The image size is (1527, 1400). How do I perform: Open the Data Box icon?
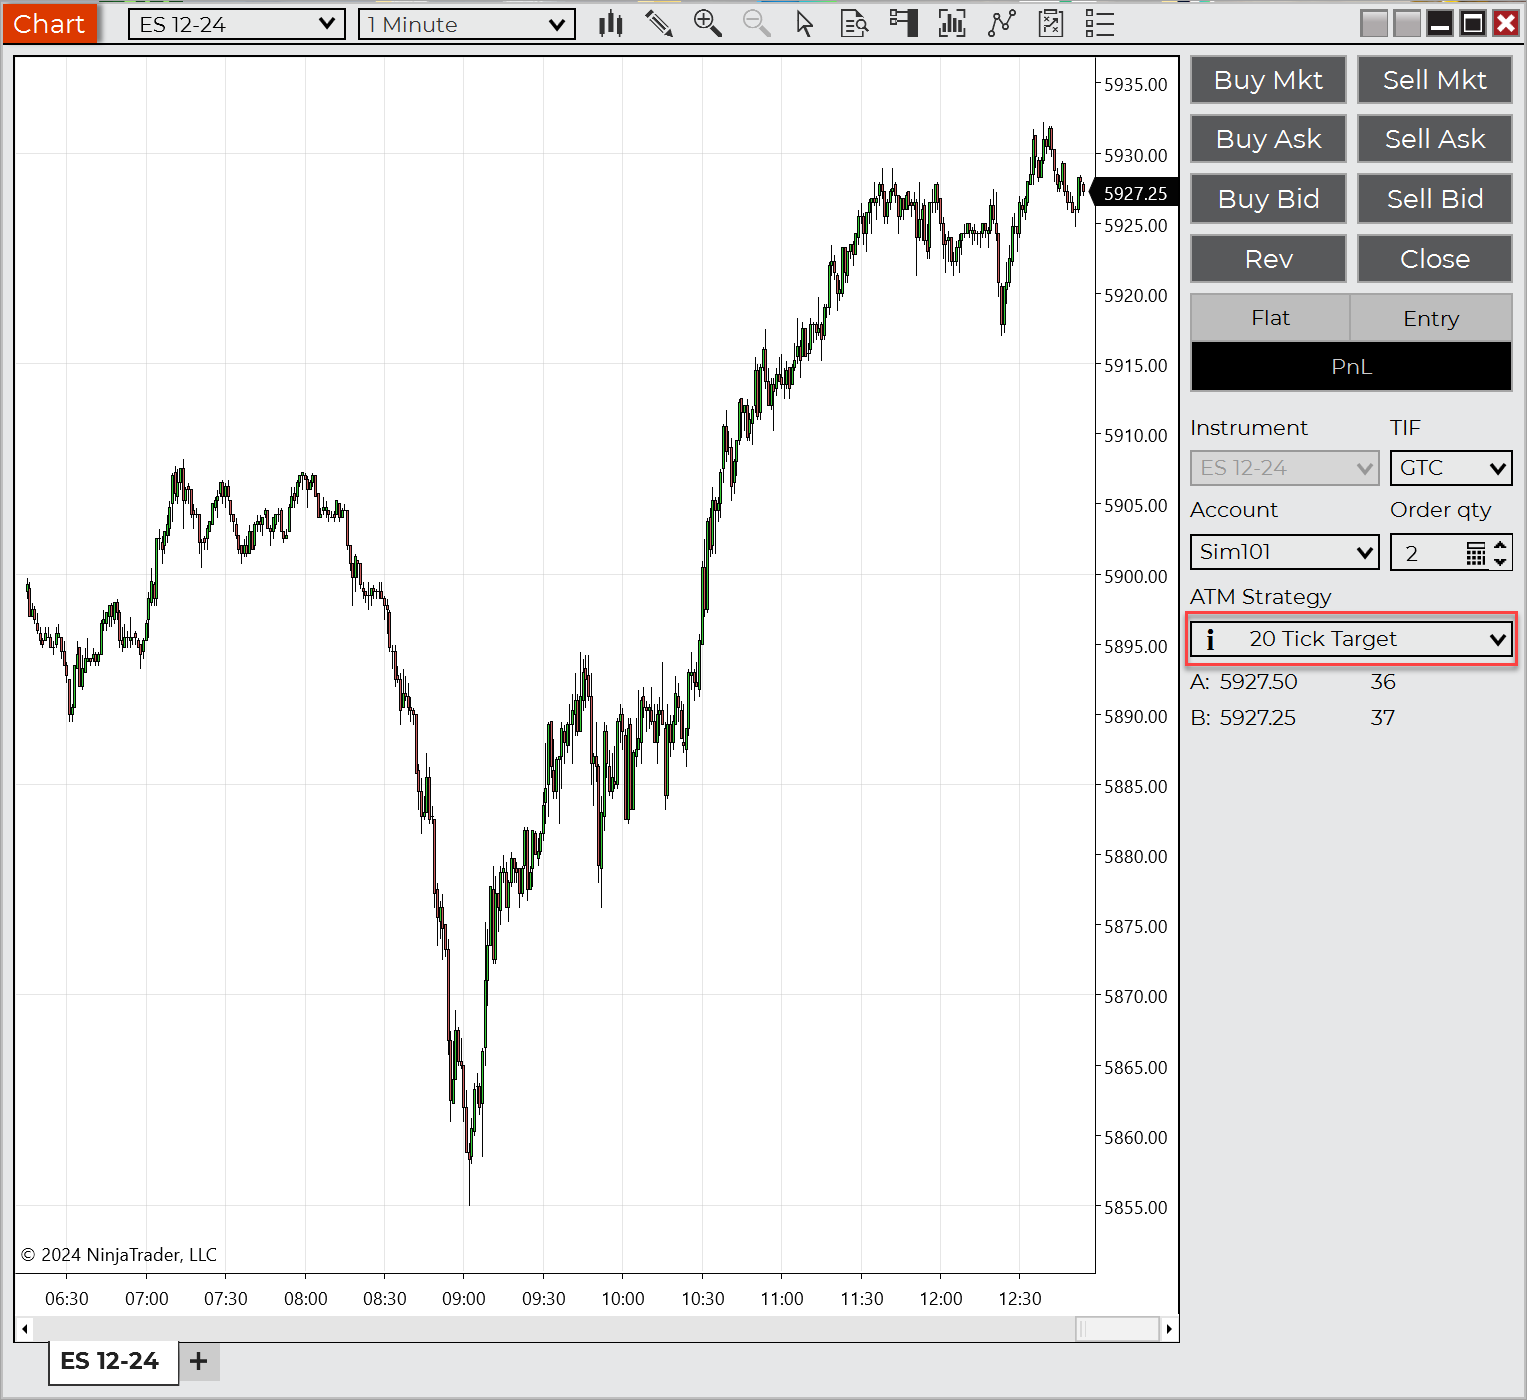pos(854,24)
